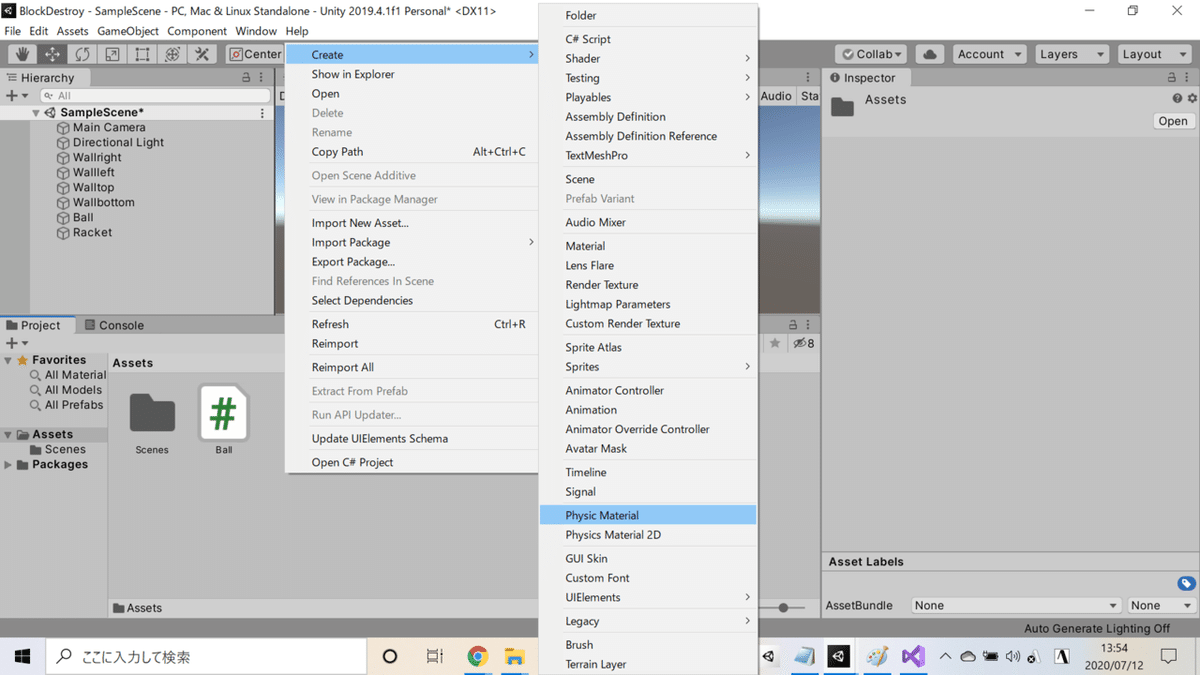
Task: Open the Component menu
Action: point(197,31)
